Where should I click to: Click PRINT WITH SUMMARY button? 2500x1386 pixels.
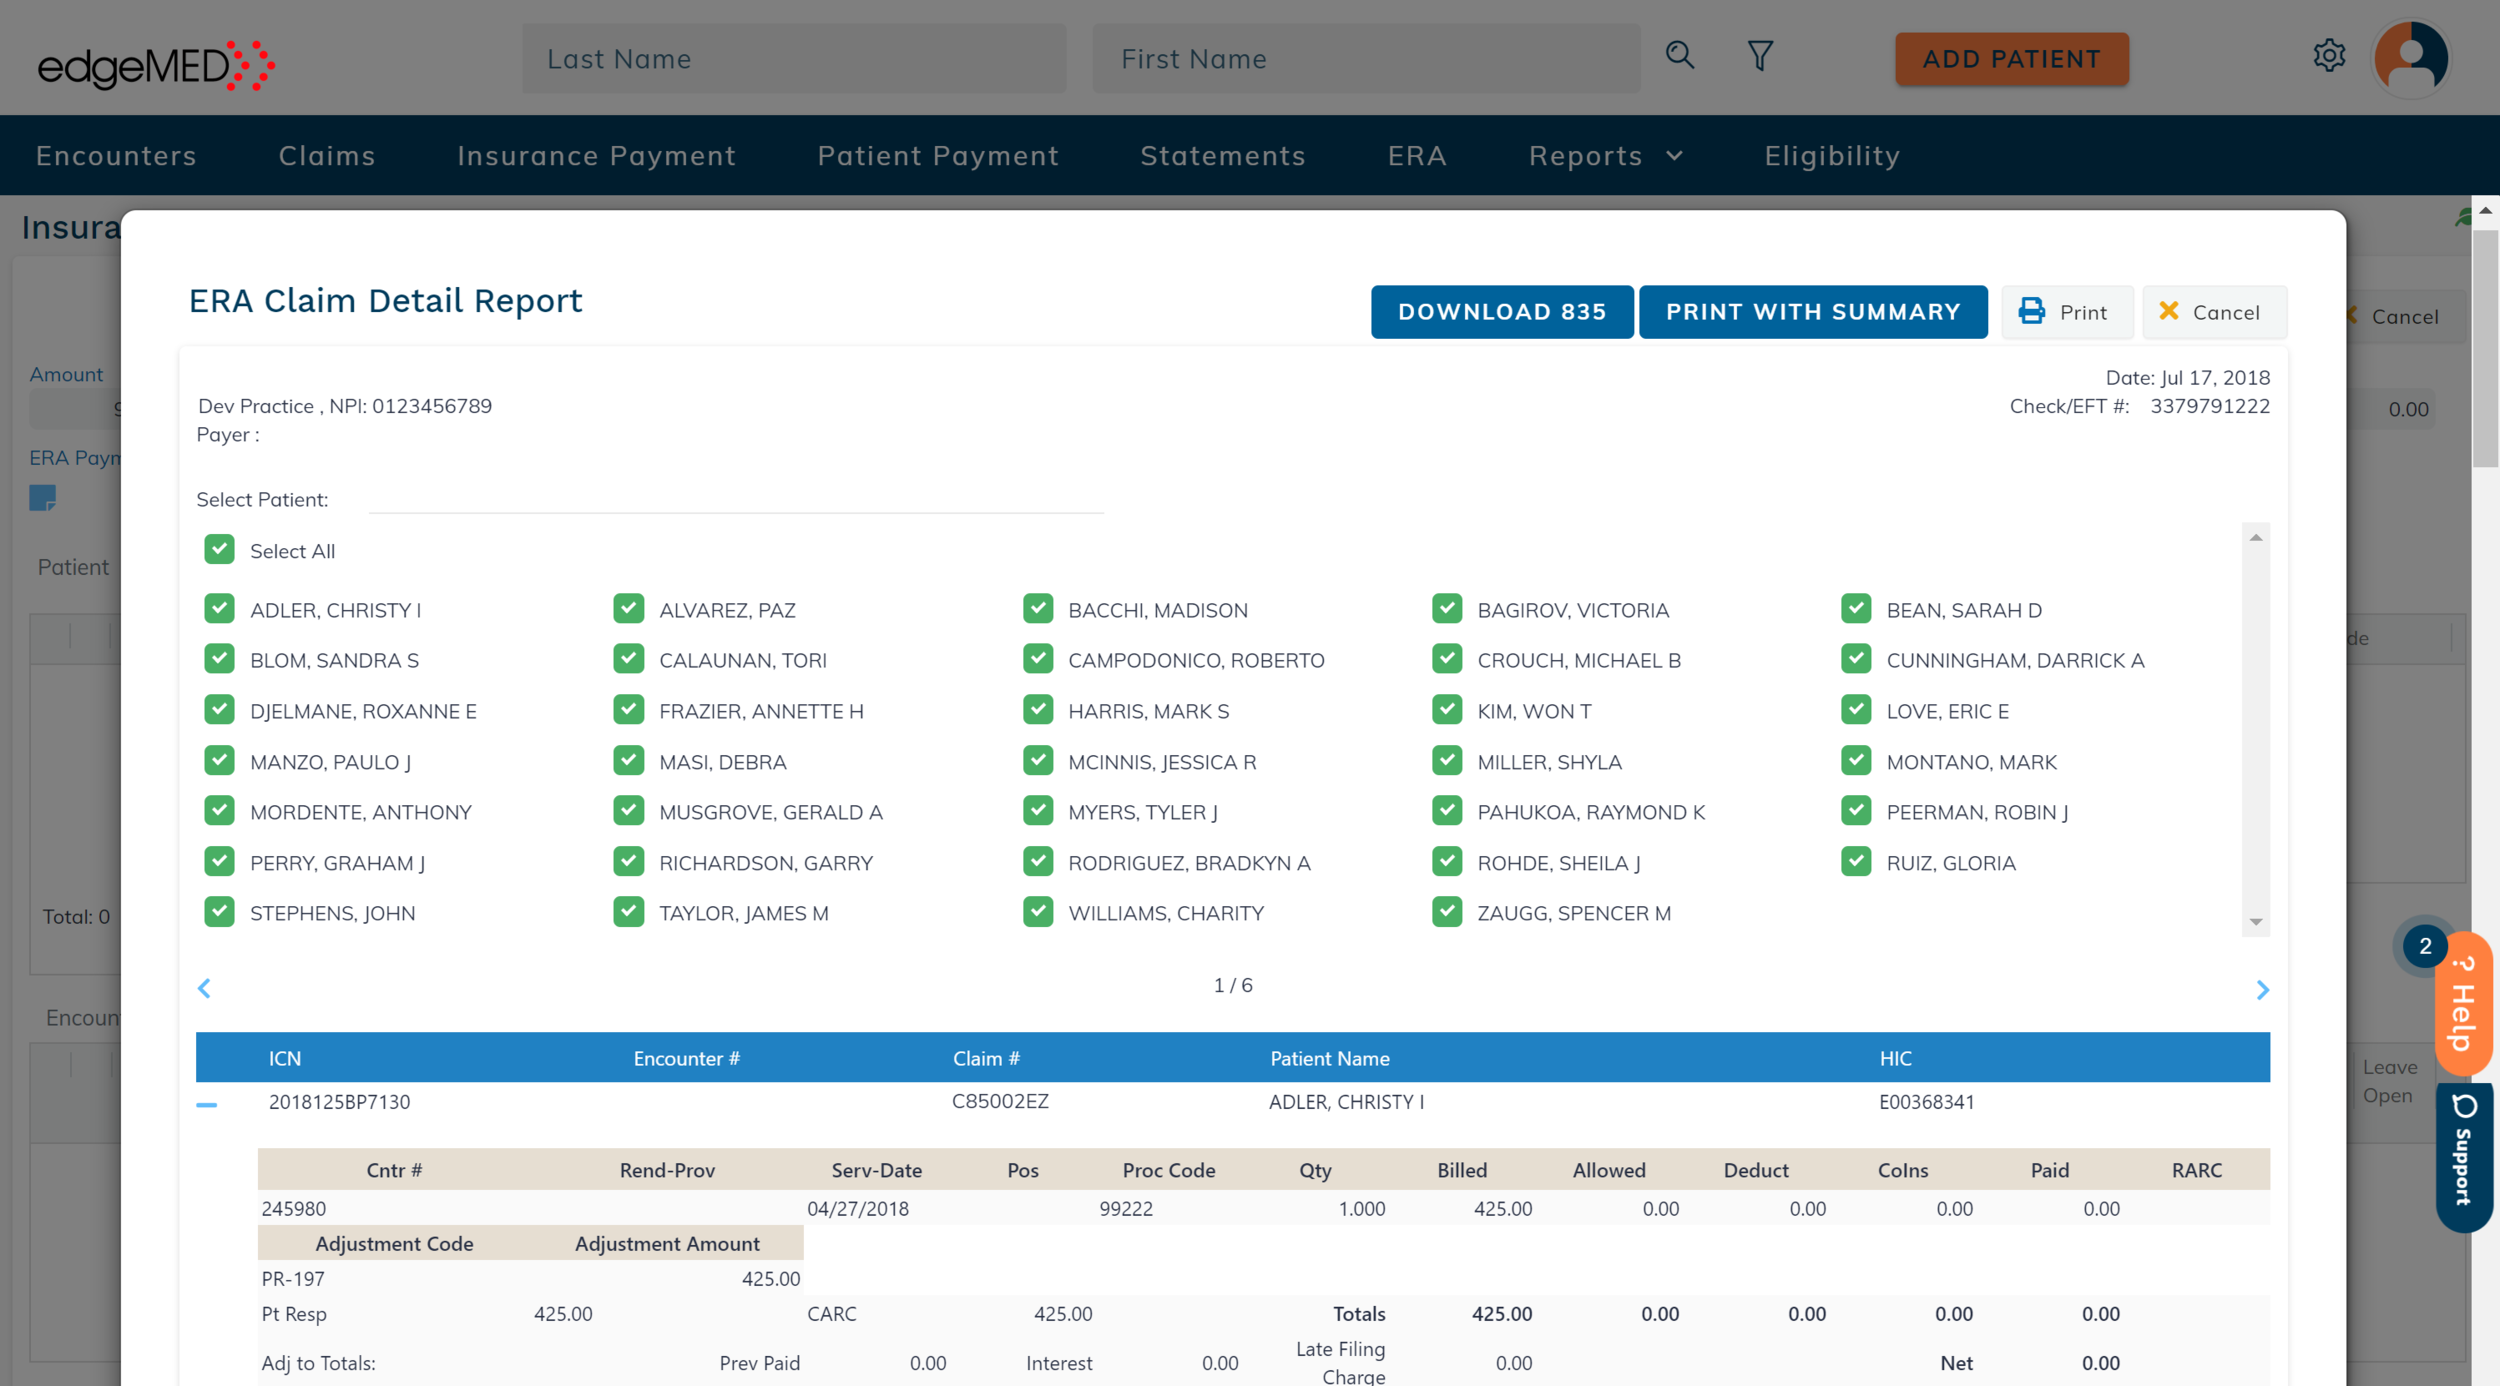point(1812,312)
